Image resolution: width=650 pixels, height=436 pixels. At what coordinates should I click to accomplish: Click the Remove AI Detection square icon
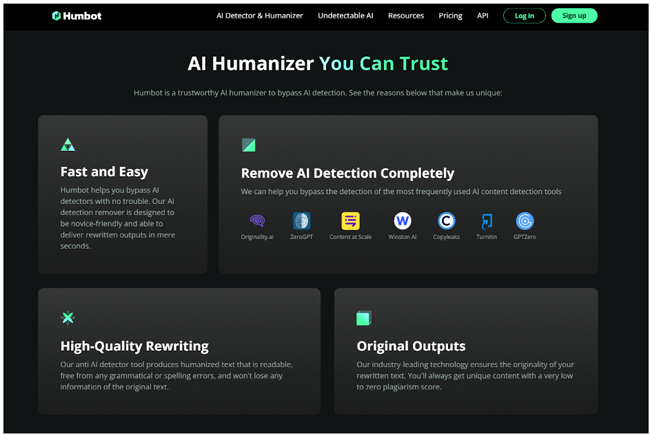(x=249, y=145)
